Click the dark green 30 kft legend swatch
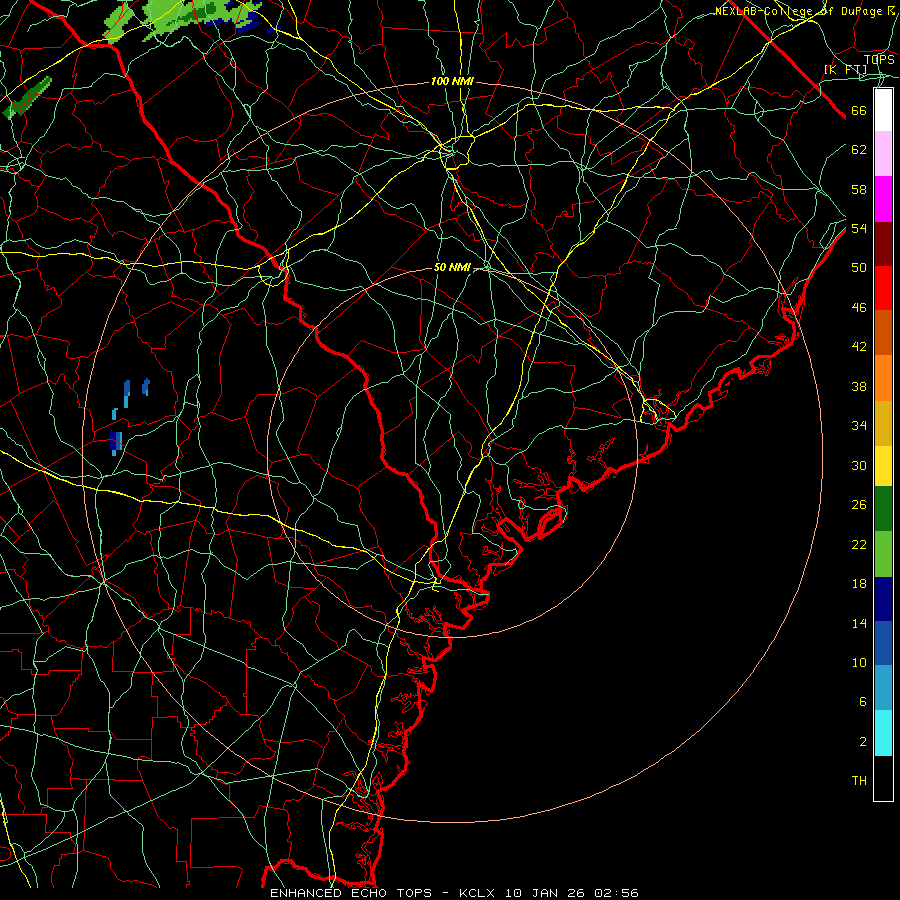900x900 pixels. (x=883, y=509)
